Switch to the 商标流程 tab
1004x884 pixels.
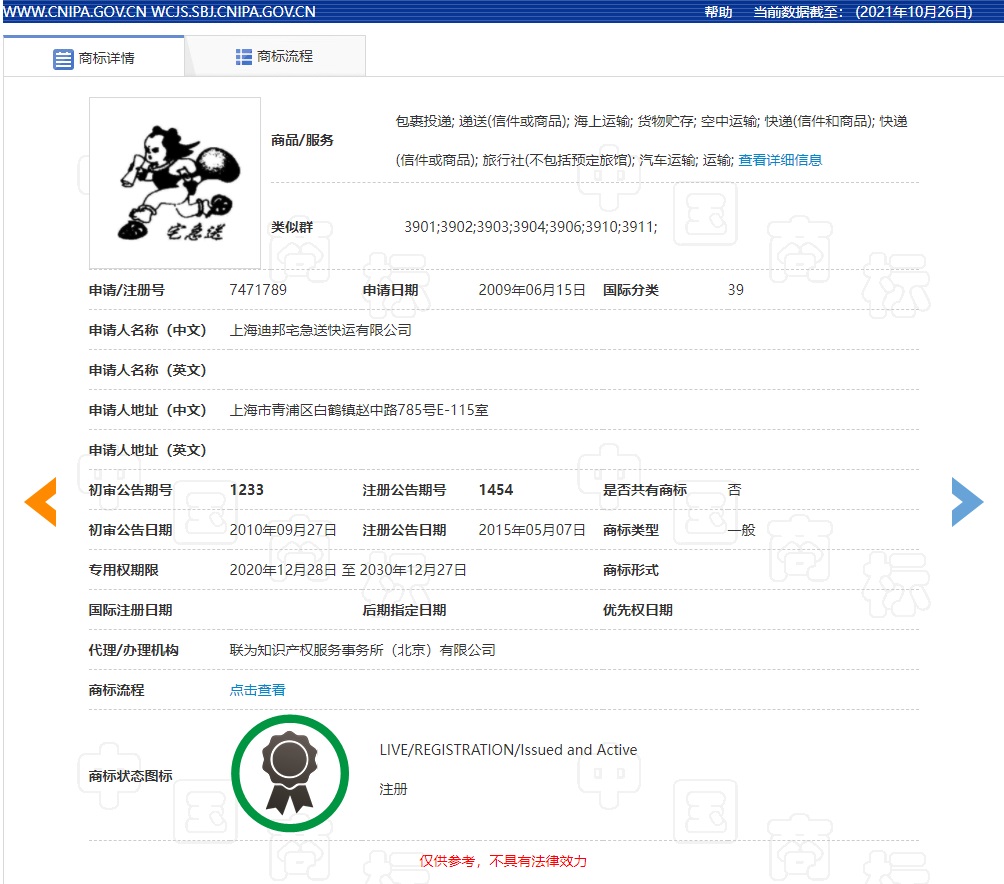[285, 57]
